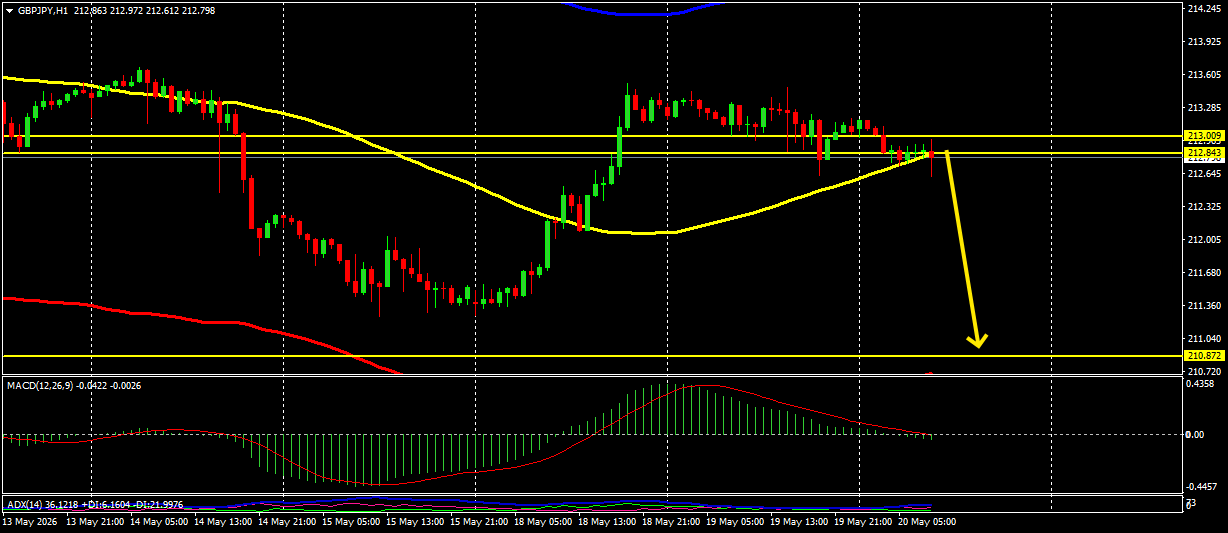Click the 18 May 05:00 time label
Image resolution: width=1228 pixels, height=533 pixels.
point(541,522)
